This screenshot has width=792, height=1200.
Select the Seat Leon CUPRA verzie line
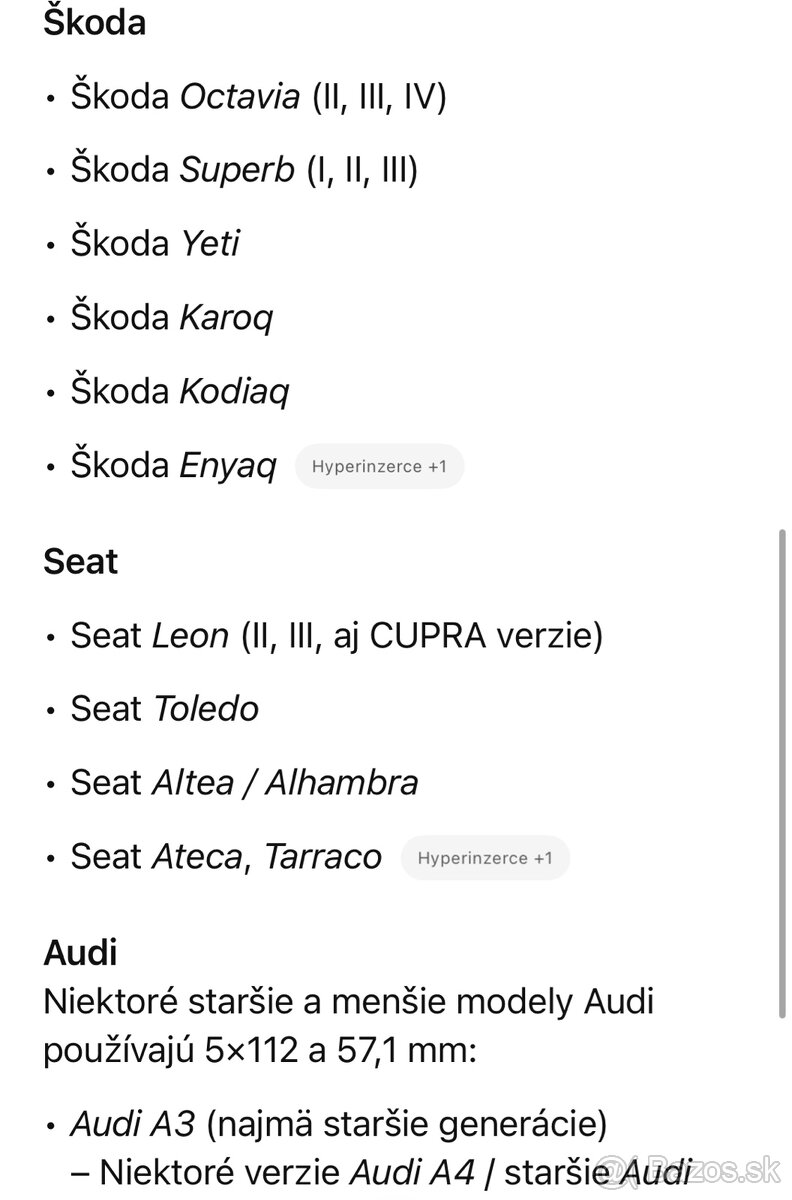[x=336, y=635]
